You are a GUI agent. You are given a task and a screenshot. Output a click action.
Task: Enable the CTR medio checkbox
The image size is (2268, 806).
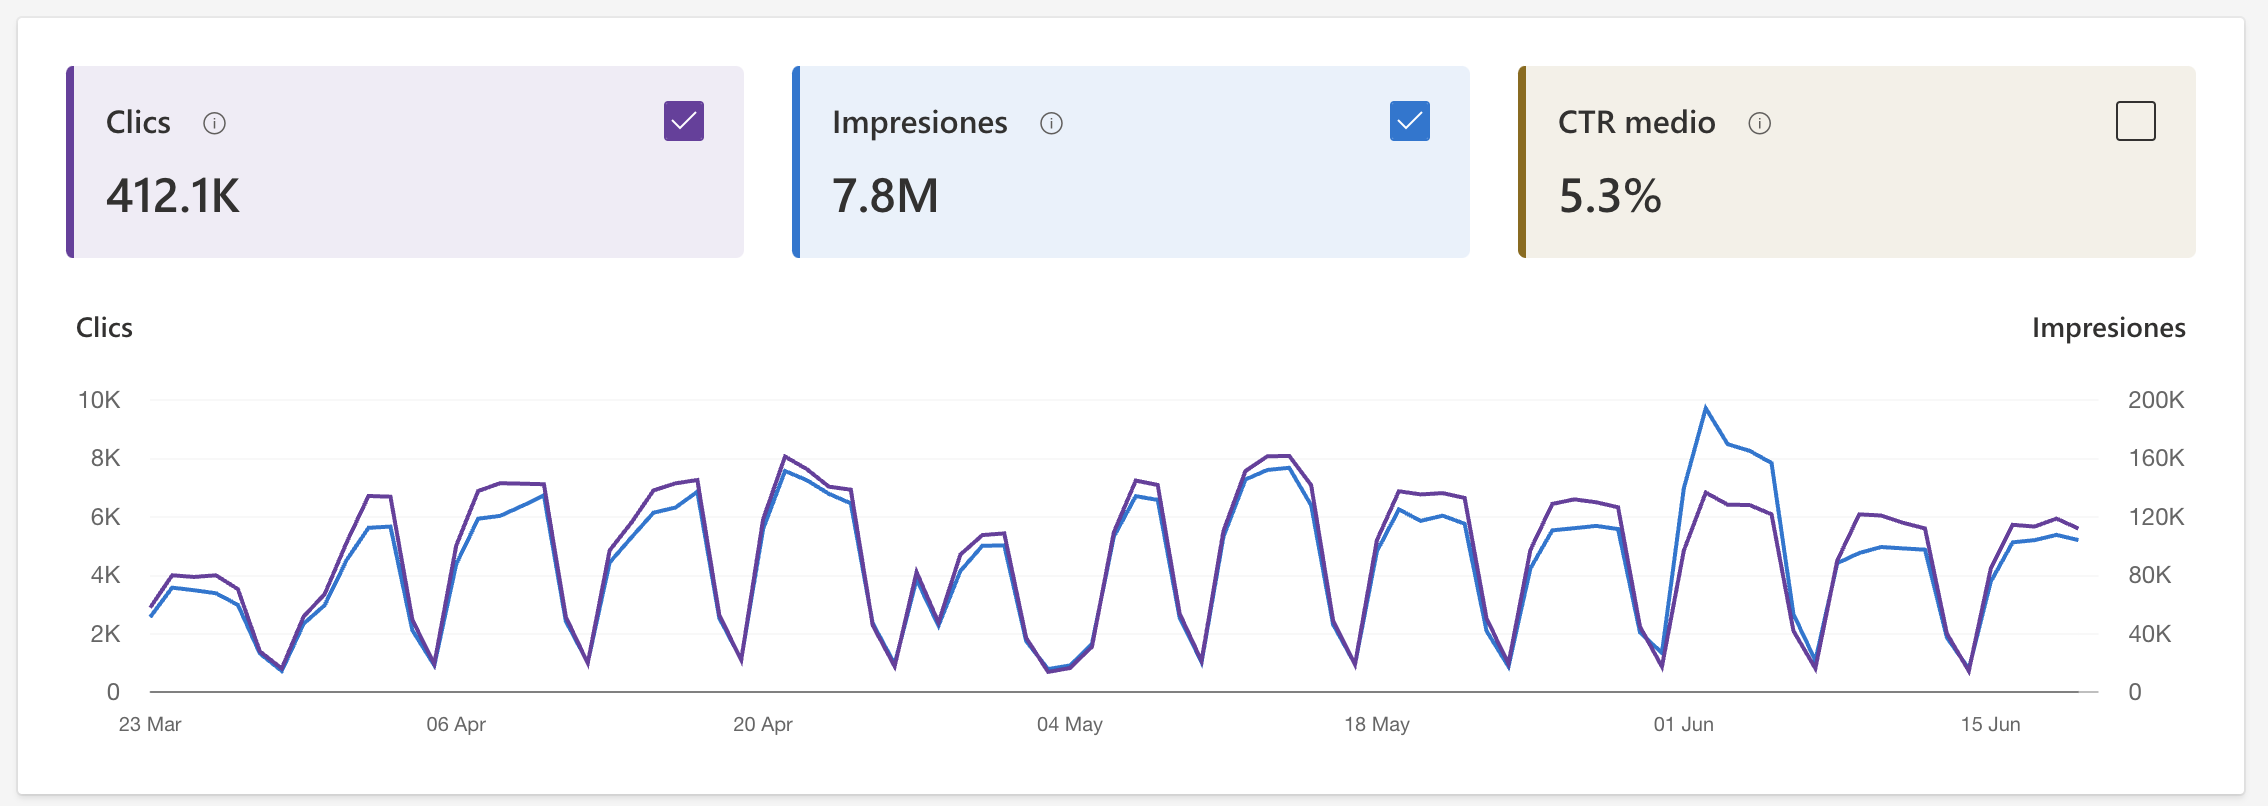(2136, 121)
